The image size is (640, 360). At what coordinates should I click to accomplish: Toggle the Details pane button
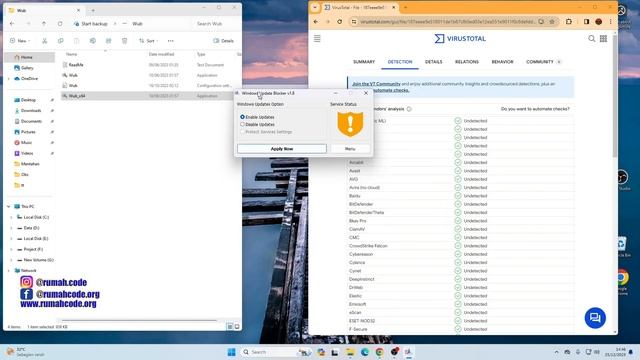pyautogui.click(x=224, y=41)
